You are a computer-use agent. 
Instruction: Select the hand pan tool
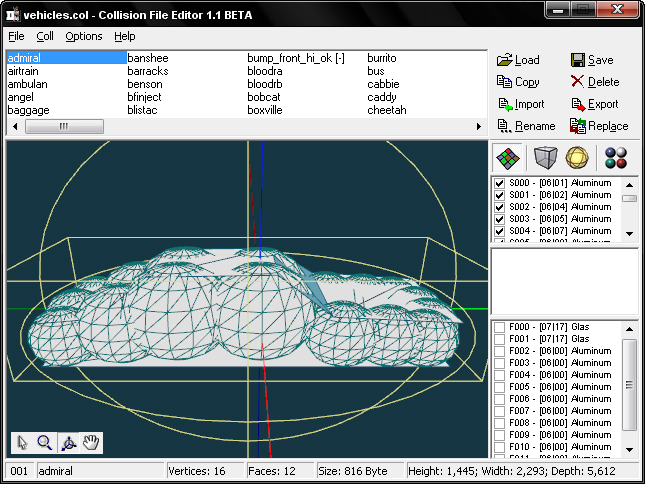point(91,443)
